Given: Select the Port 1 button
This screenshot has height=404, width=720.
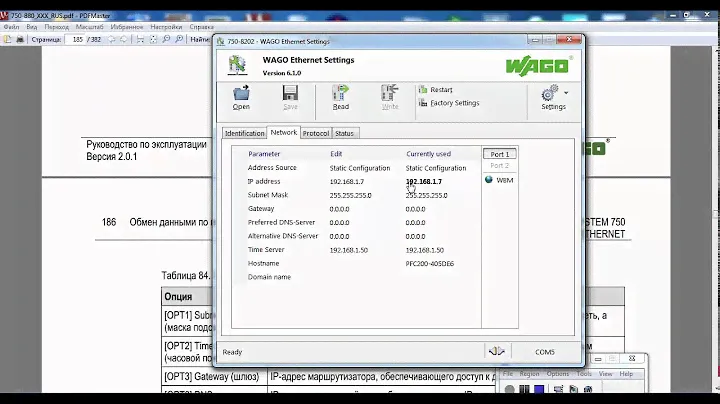Looking at the screenshot, I should (x=499, y=155).
